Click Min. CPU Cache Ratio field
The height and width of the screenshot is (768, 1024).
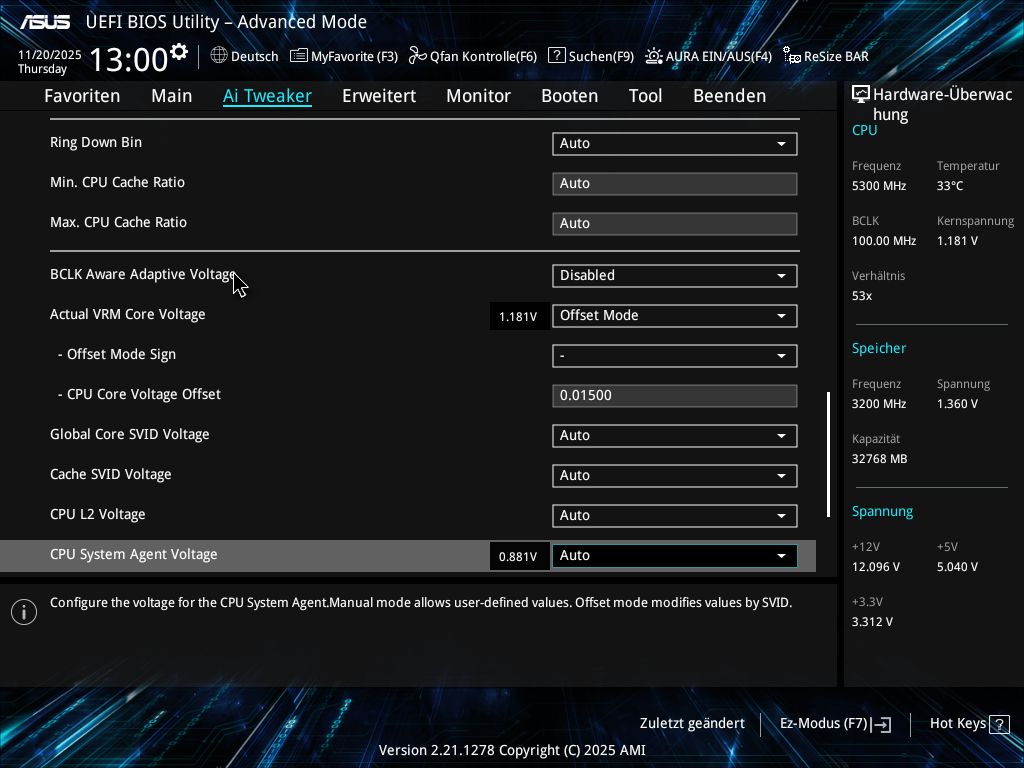click(x=675, y=184)
